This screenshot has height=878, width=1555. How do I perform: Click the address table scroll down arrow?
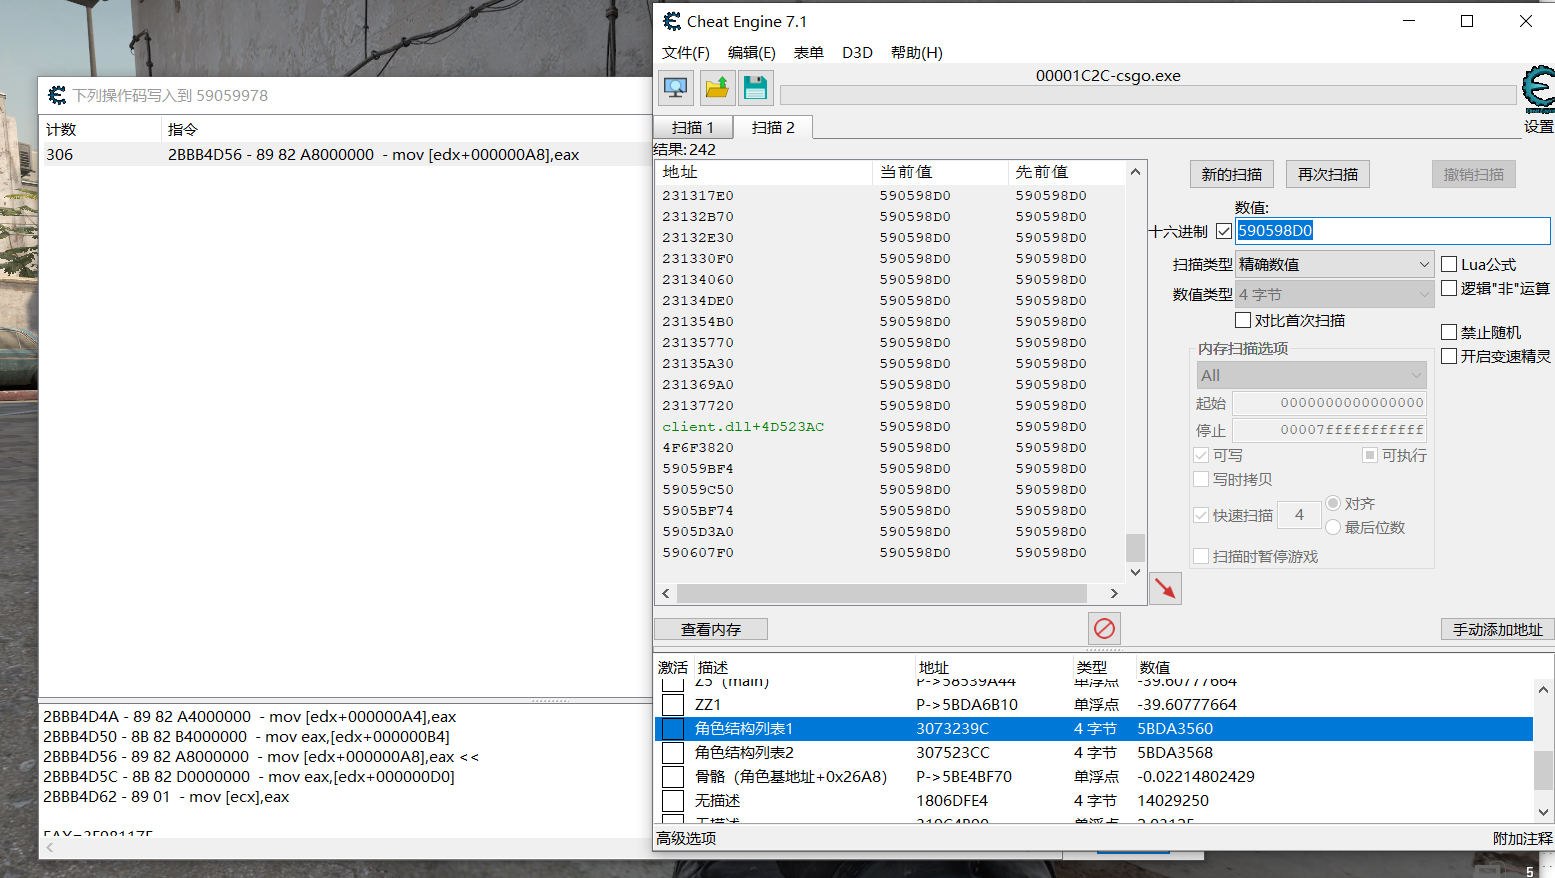point(1543,812)
